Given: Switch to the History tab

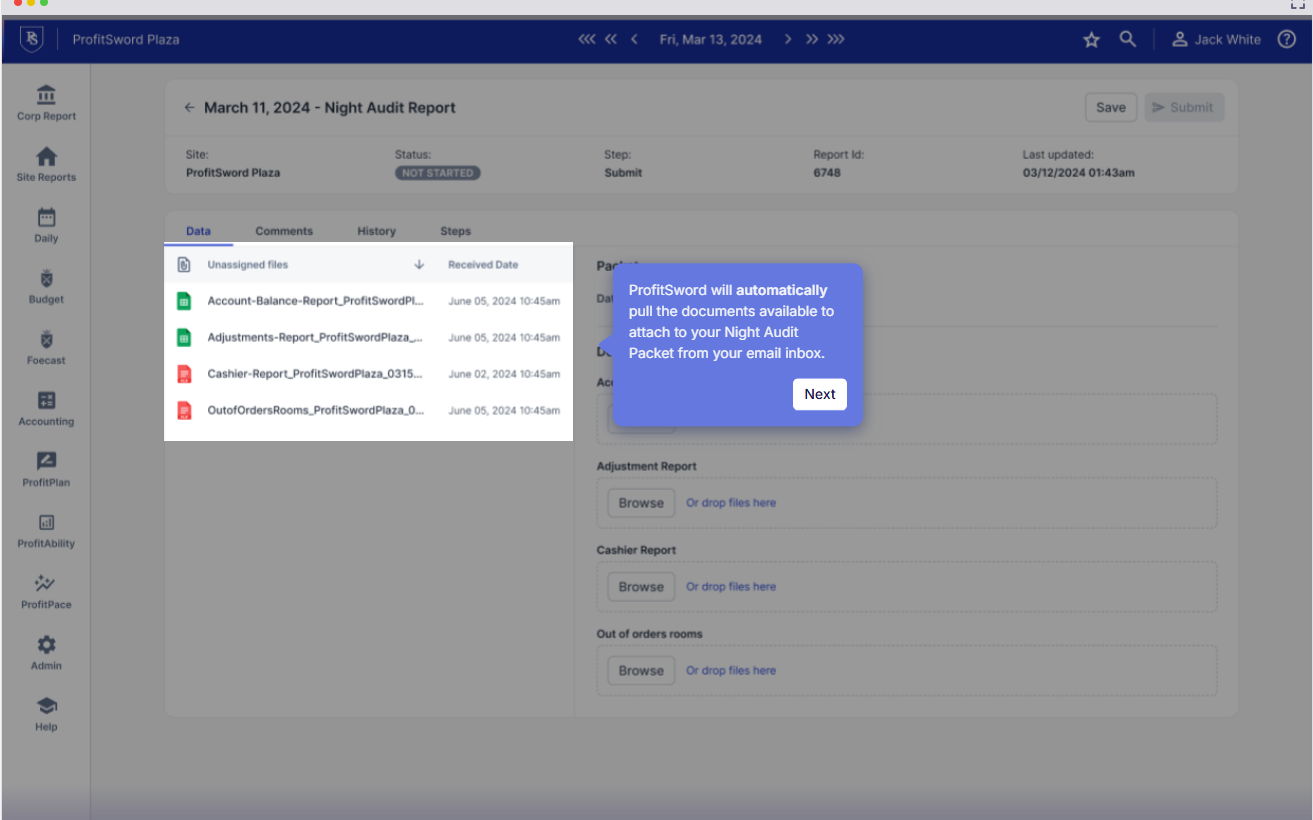Looking at the screenshot, I should [x=376, y=231].
